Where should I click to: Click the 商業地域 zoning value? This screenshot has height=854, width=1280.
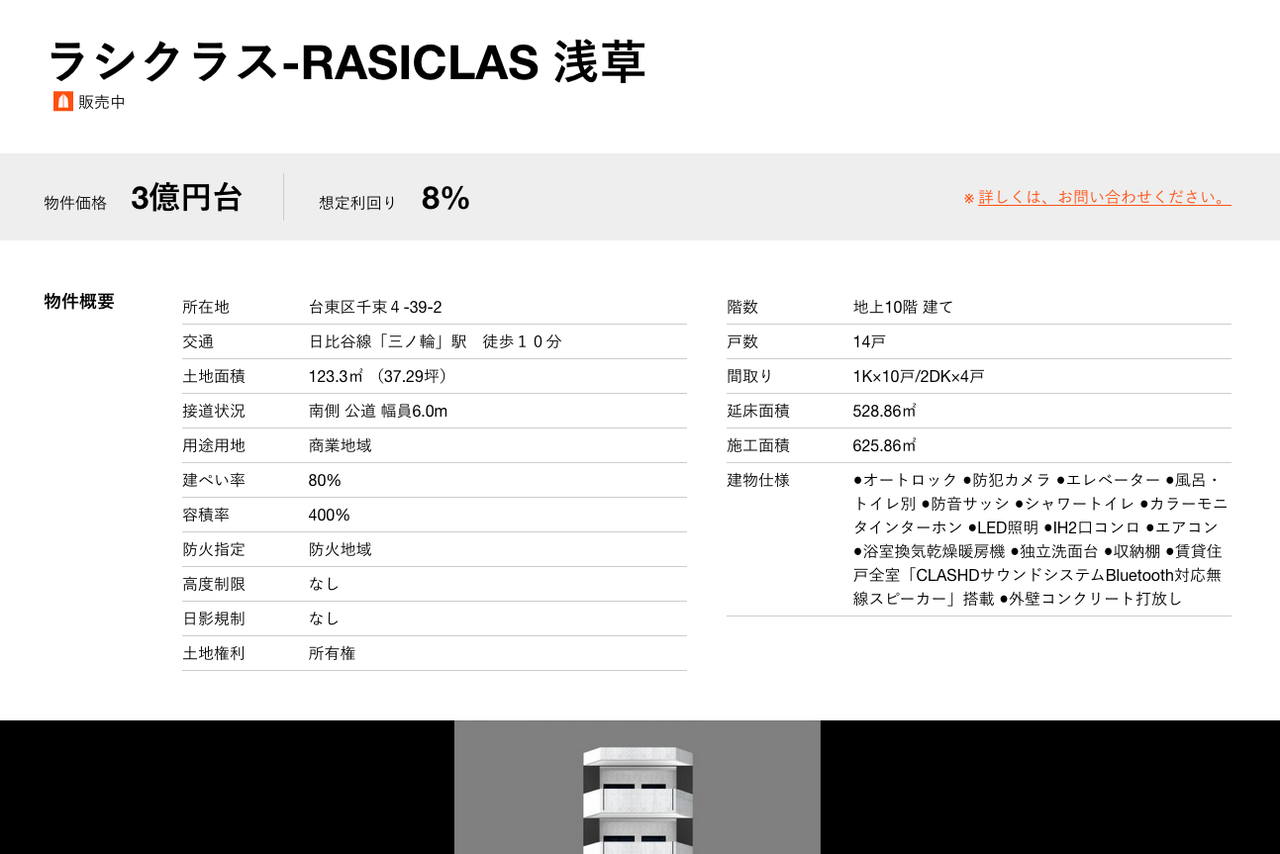340,445
